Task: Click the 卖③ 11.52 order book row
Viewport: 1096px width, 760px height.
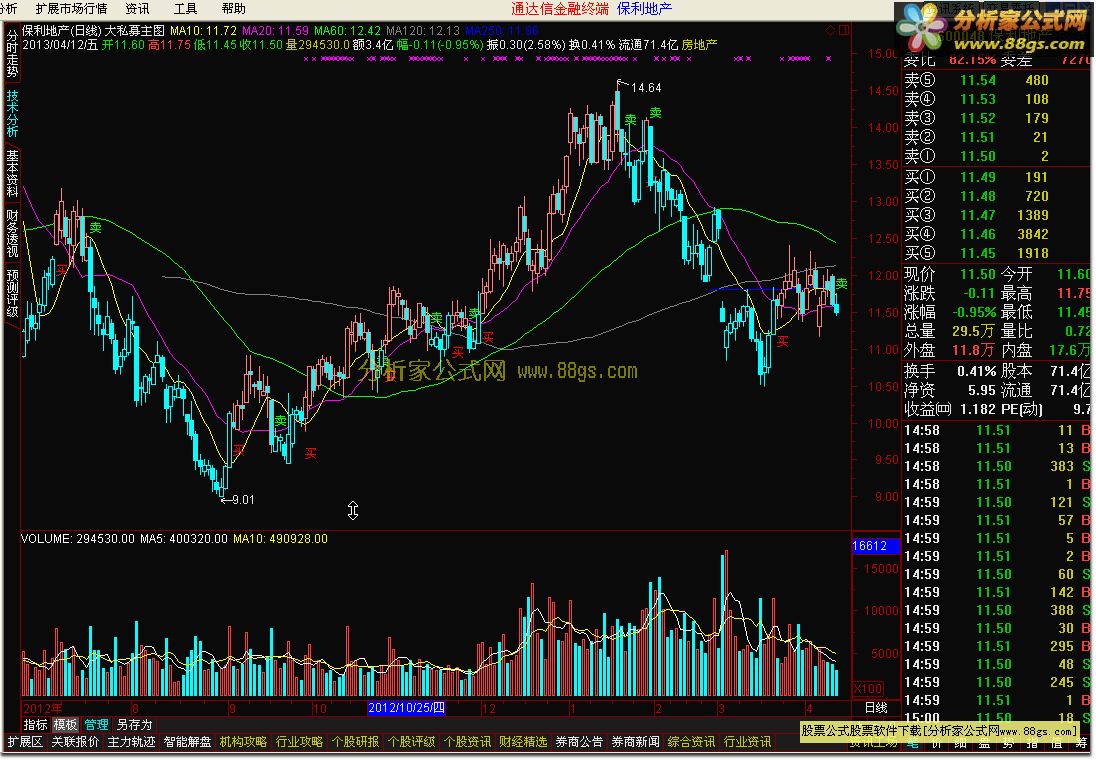Action: pyautogui.click(x=997, y=118)
